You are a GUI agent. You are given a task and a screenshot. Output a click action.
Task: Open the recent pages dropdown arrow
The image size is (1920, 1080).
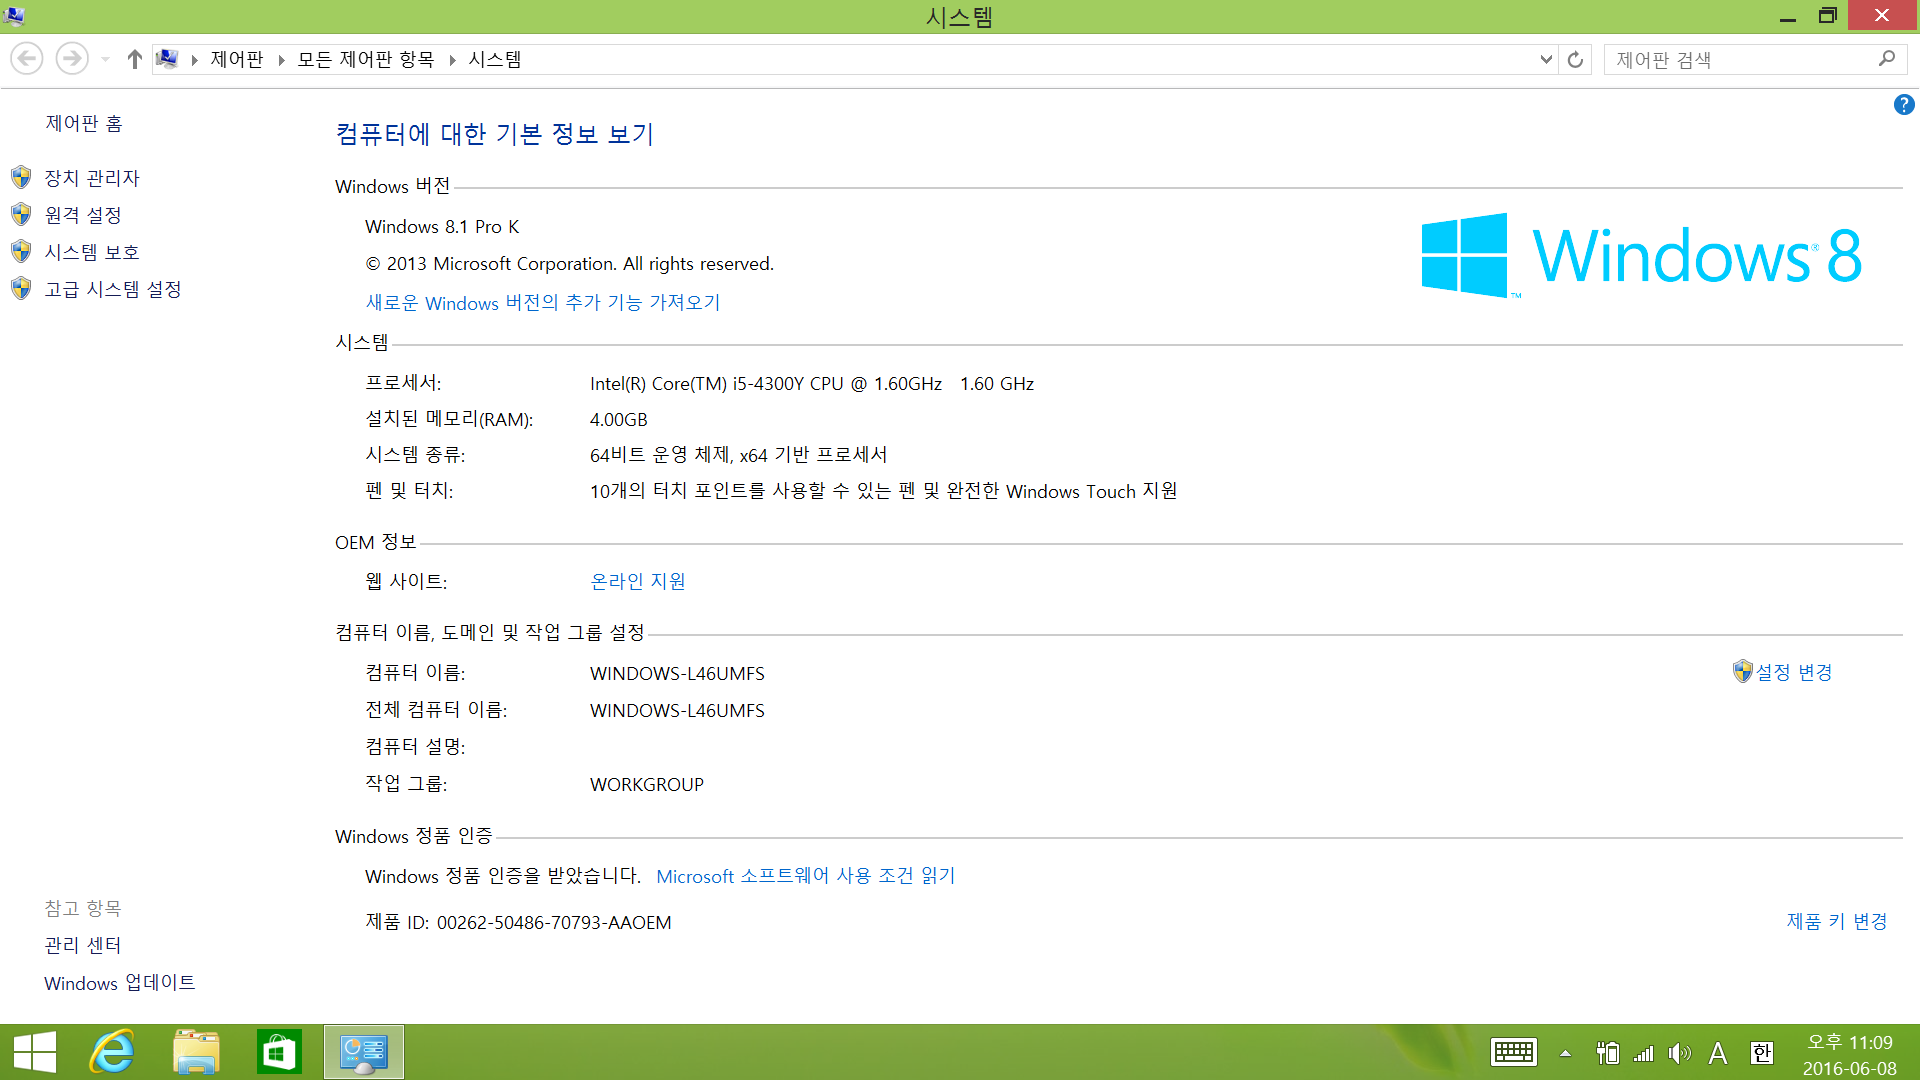coord(105,60)
